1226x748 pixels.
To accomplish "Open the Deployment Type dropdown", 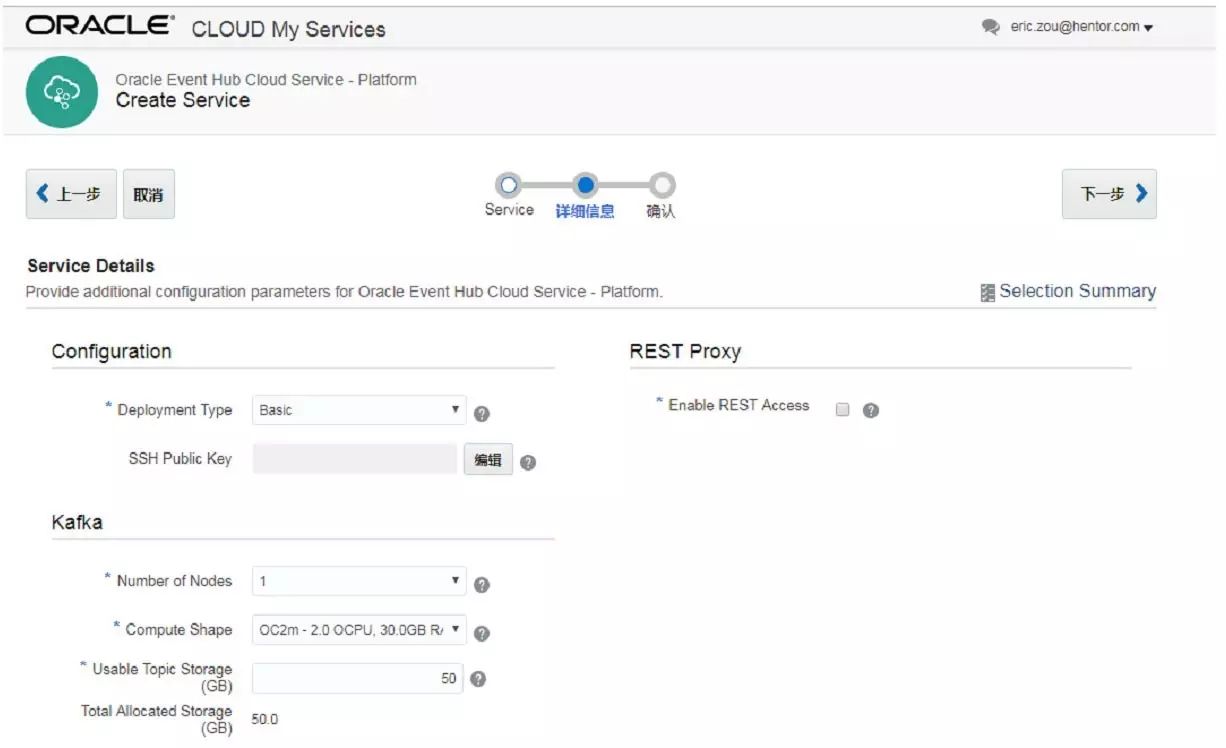I will (359, 410).
